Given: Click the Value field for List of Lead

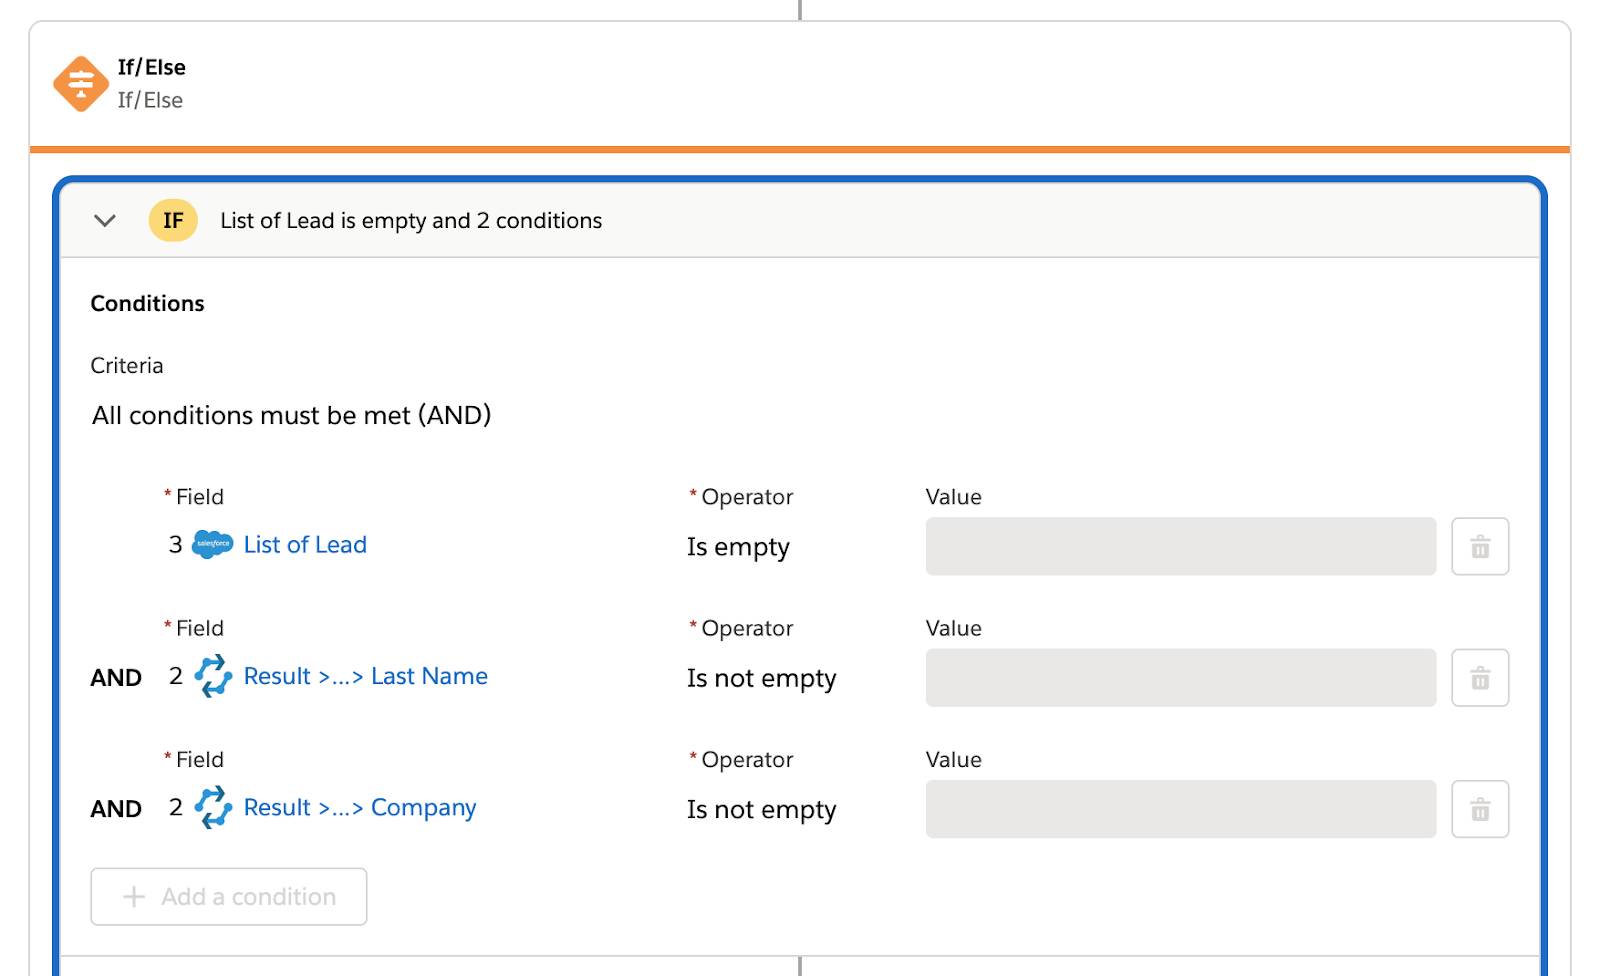Looking at the screenshot, I should 1181,547.
